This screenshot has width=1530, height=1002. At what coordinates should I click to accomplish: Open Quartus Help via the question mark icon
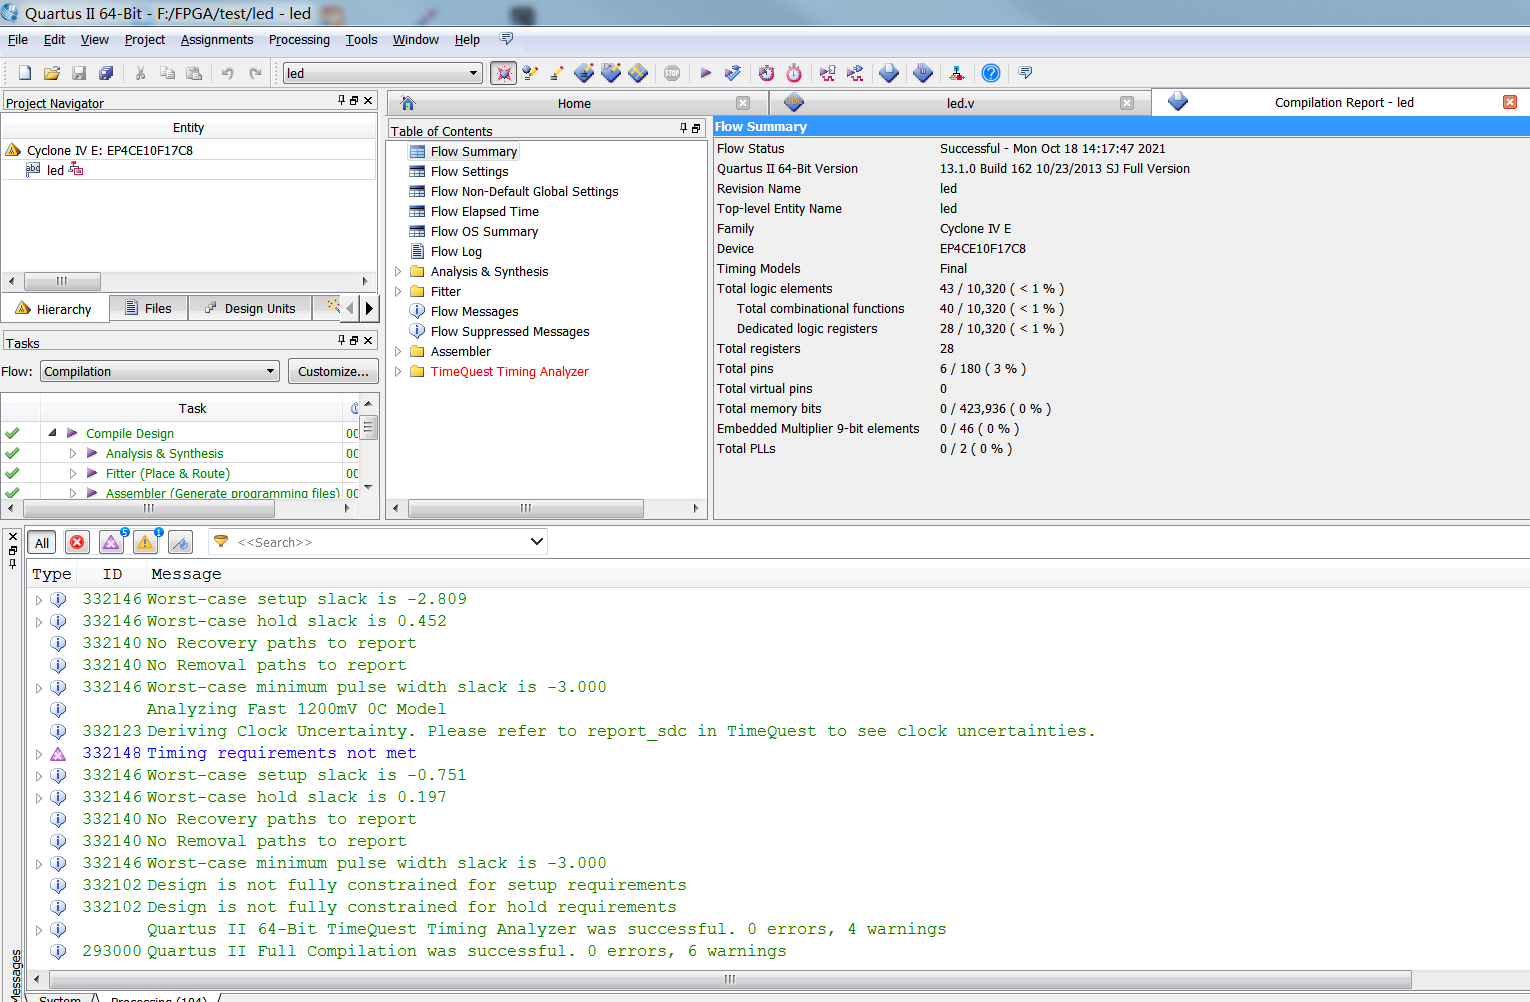(990, 73)
